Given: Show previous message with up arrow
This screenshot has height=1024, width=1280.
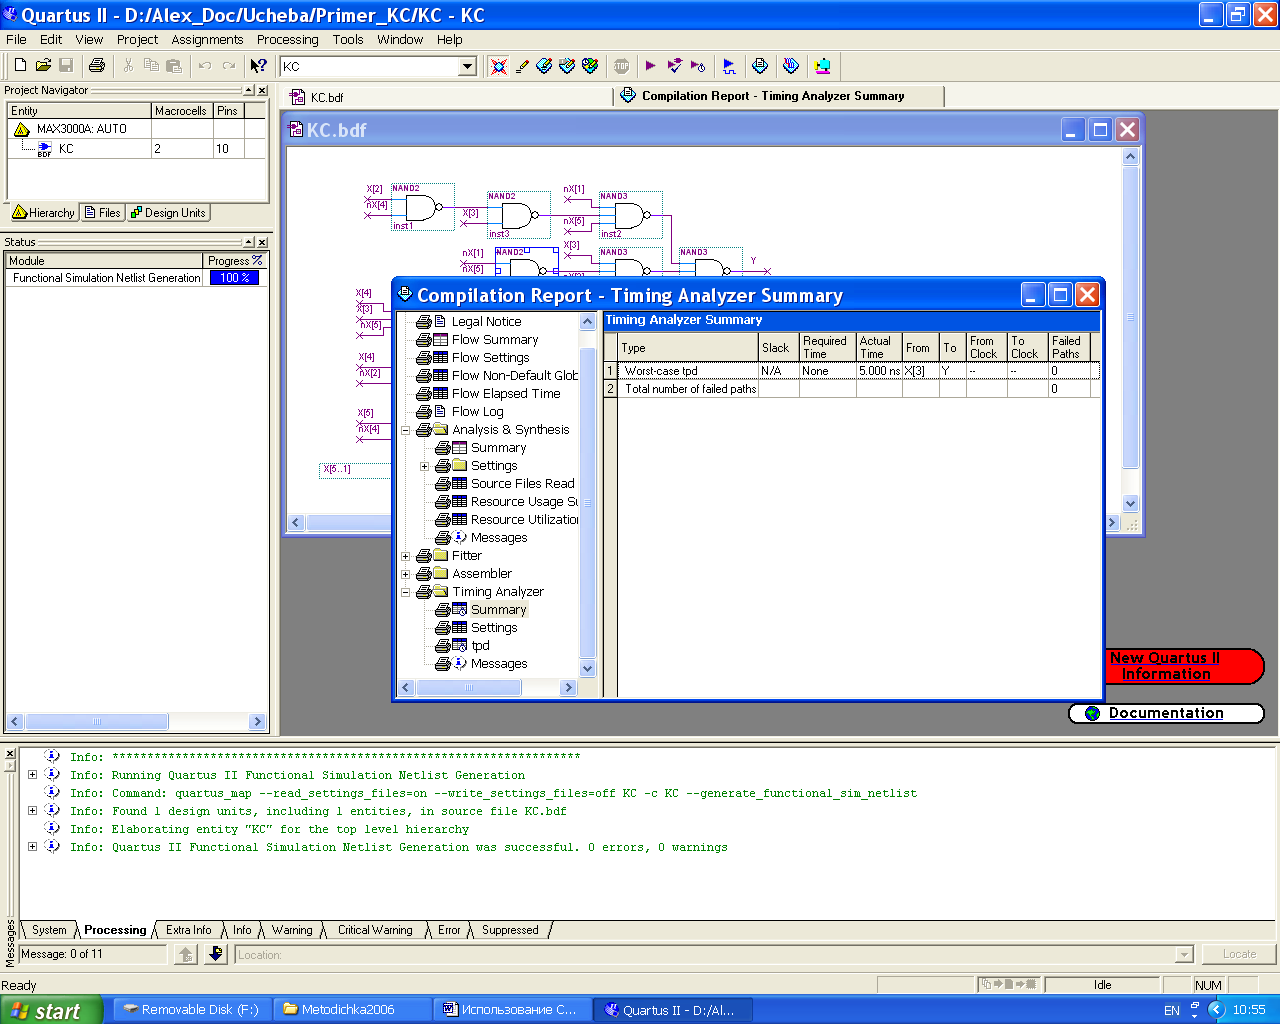Looking at the screenshot, I should 186,954.
